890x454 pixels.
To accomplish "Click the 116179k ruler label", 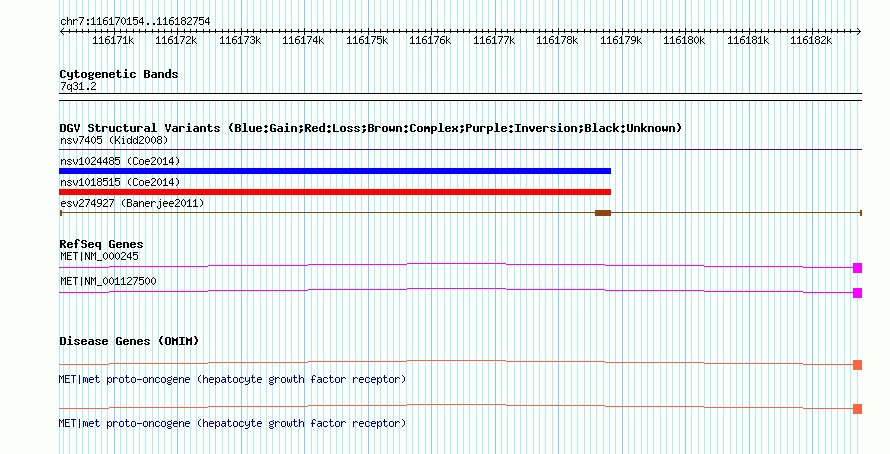I will [x=622, y=40].
